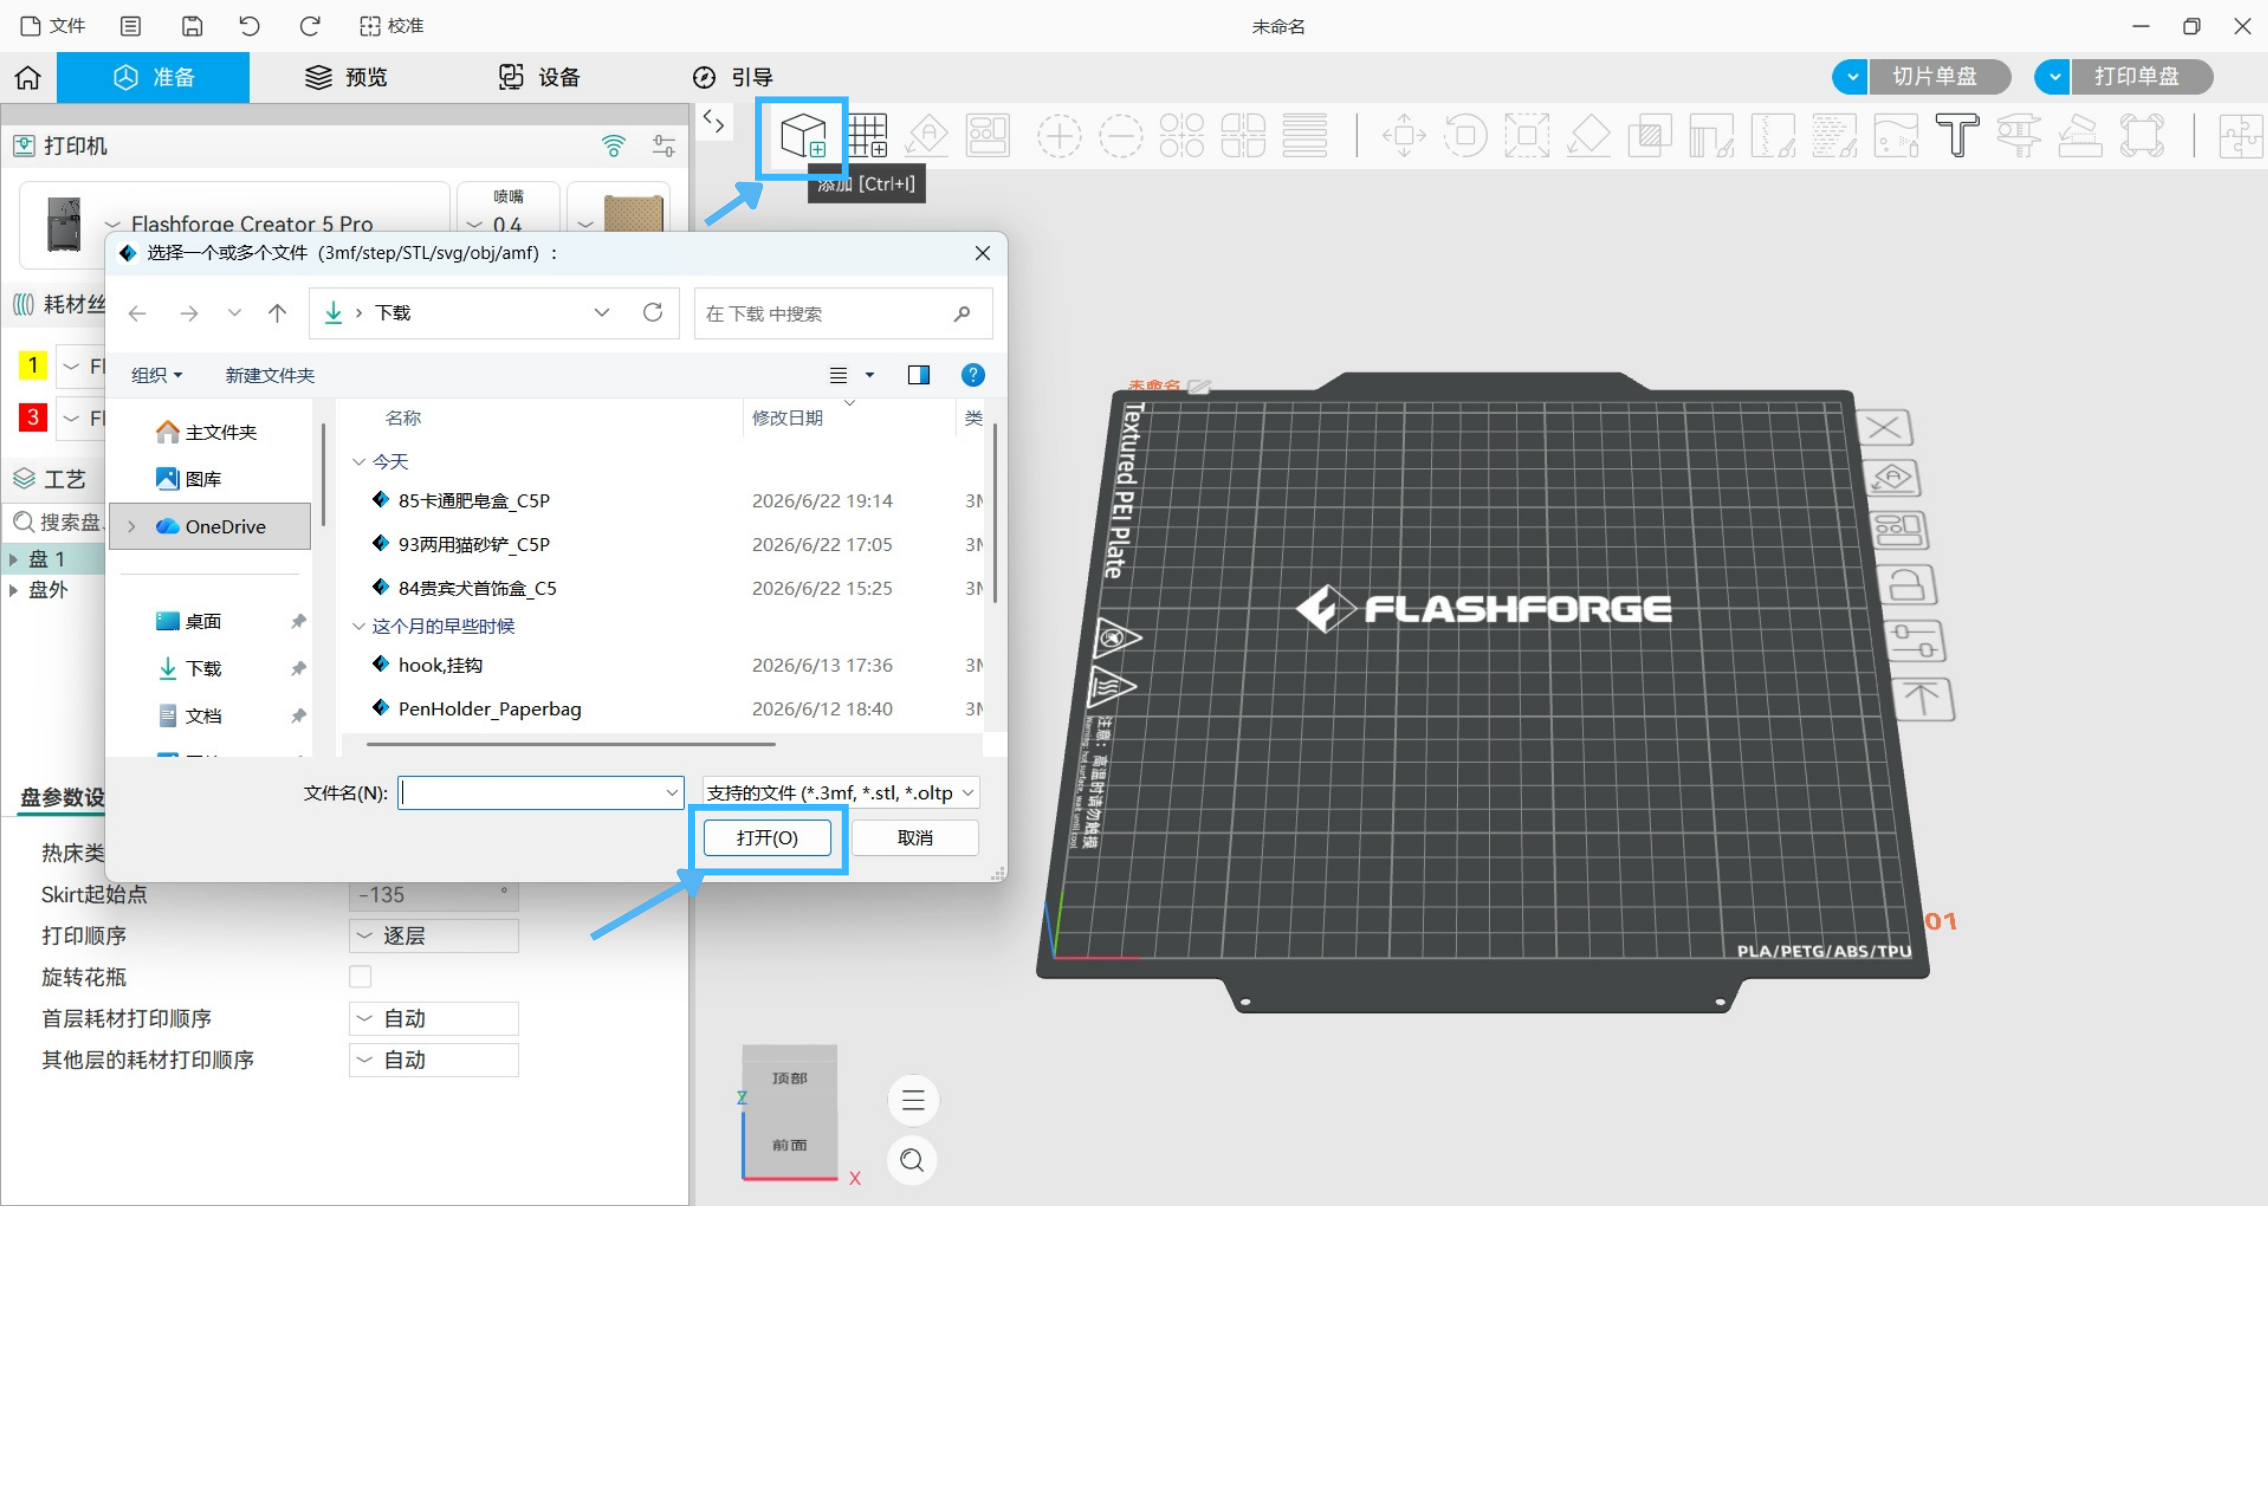The image size is (2268, 1512).
Task: Click the save disk icon
Action: pos(192,26)
